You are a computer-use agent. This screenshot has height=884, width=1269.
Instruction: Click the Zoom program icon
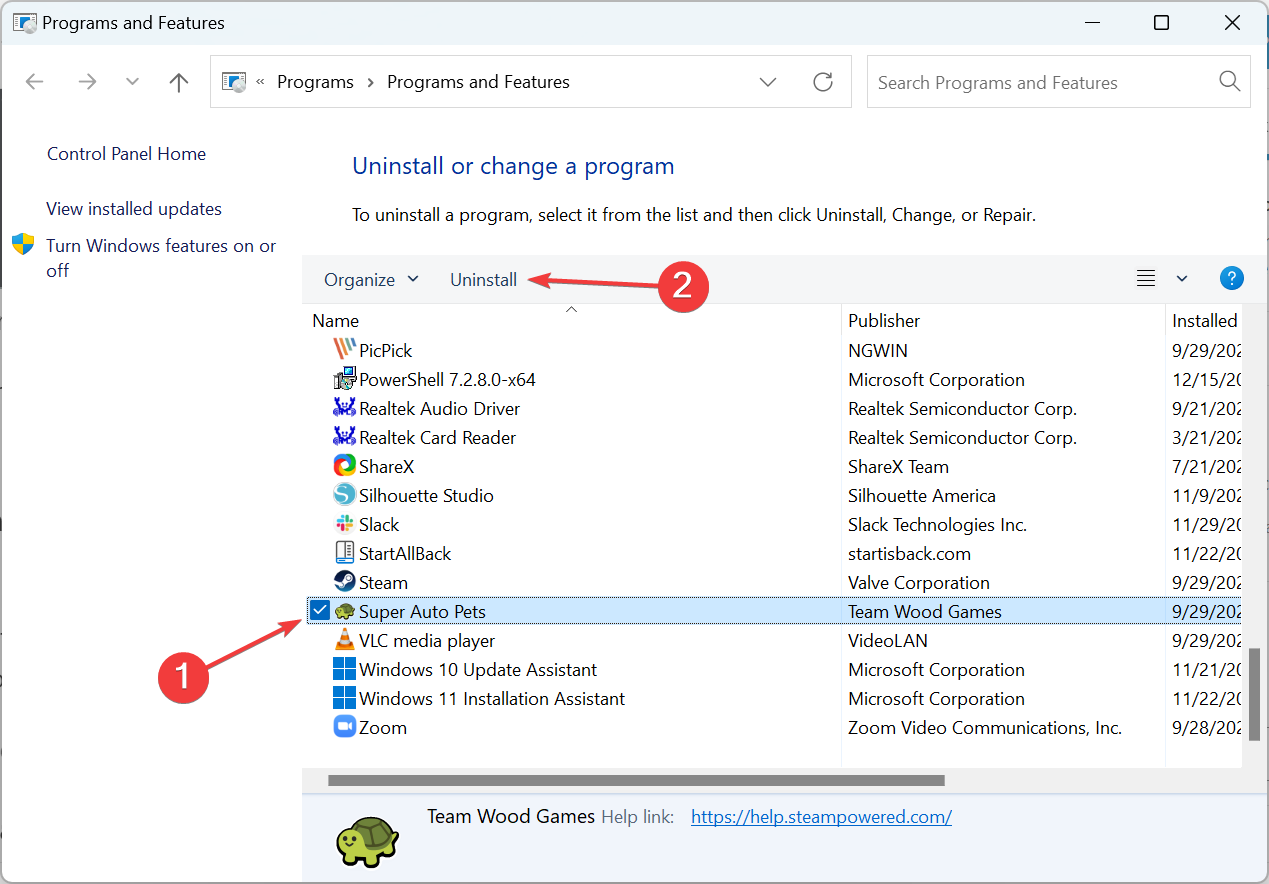(x=344, y=727)
